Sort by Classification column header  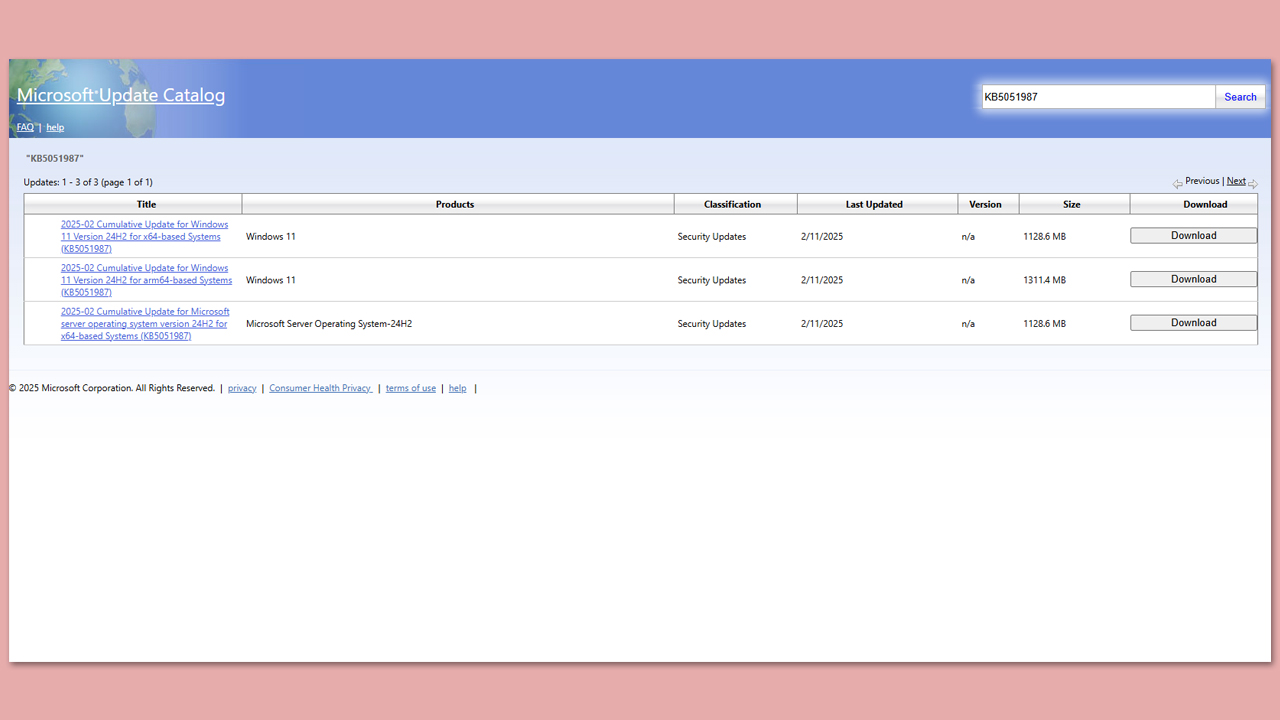[732, 204]
